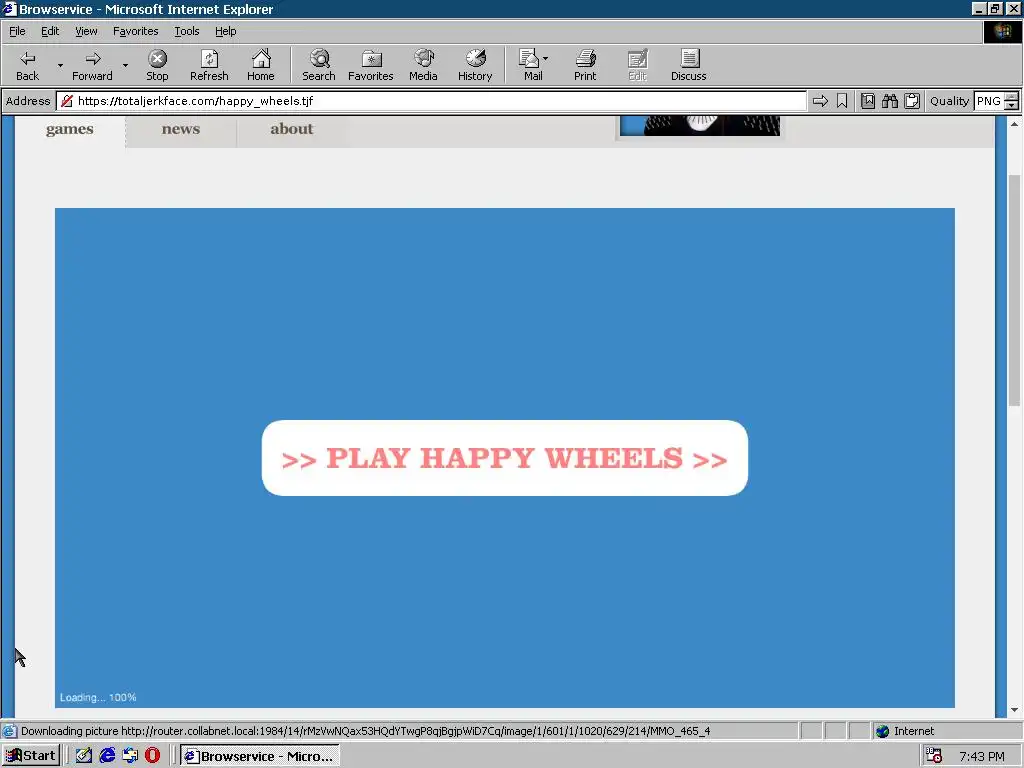Viewport: 1024px width, 768px height.
Task: Click the vertical scrollbar thumb
Action: (x=1014, y=291)
